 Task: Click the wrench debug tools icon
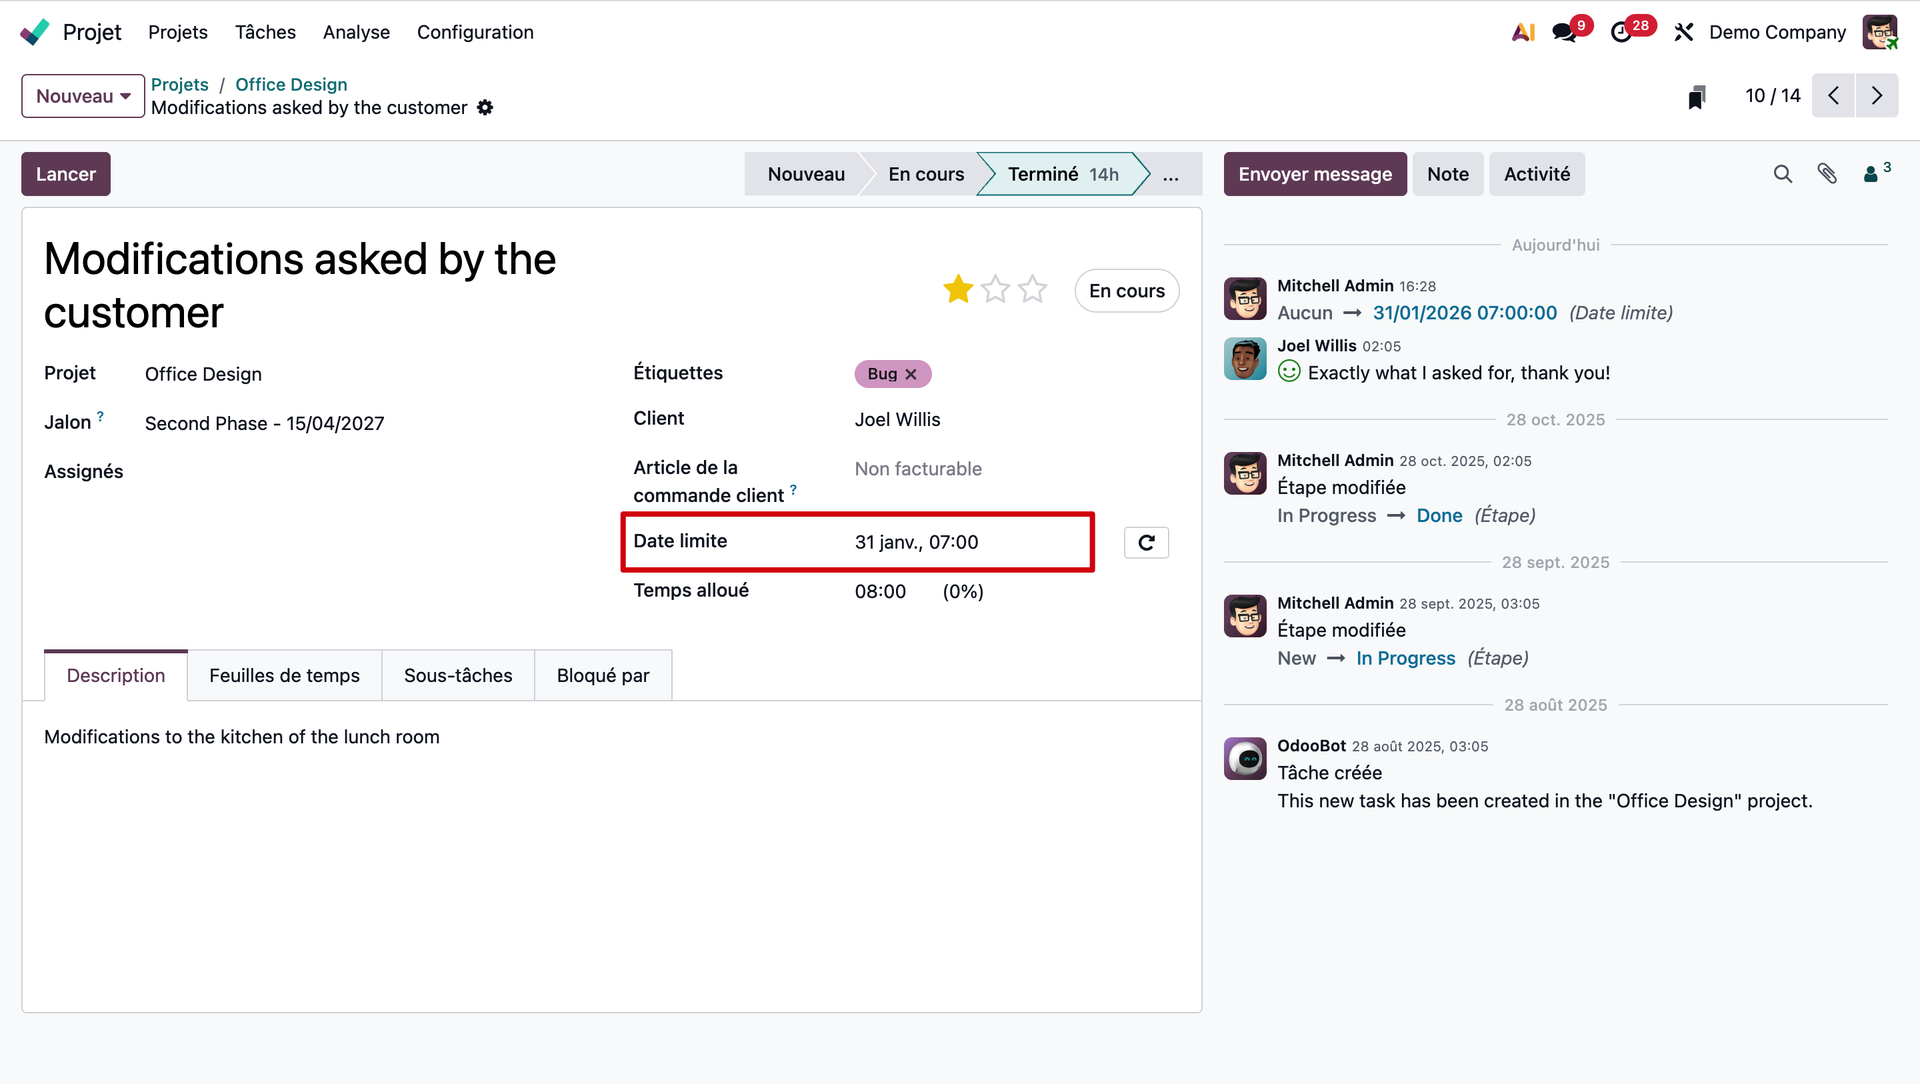click(x=1684, y=32)
